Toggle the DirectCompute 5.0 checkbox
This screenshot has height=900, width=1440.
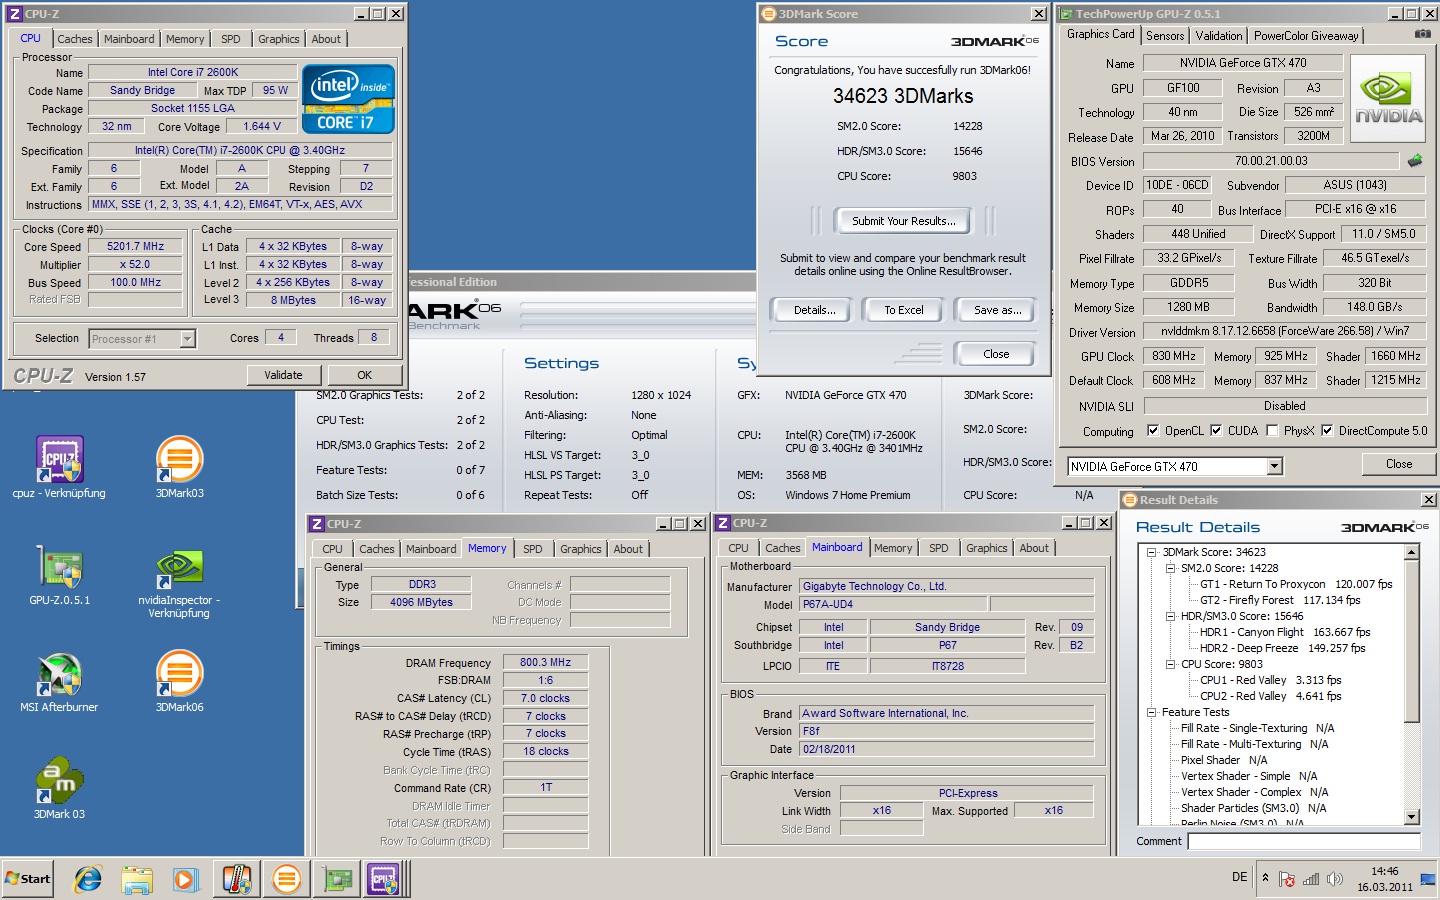(x=1327, y=431)
